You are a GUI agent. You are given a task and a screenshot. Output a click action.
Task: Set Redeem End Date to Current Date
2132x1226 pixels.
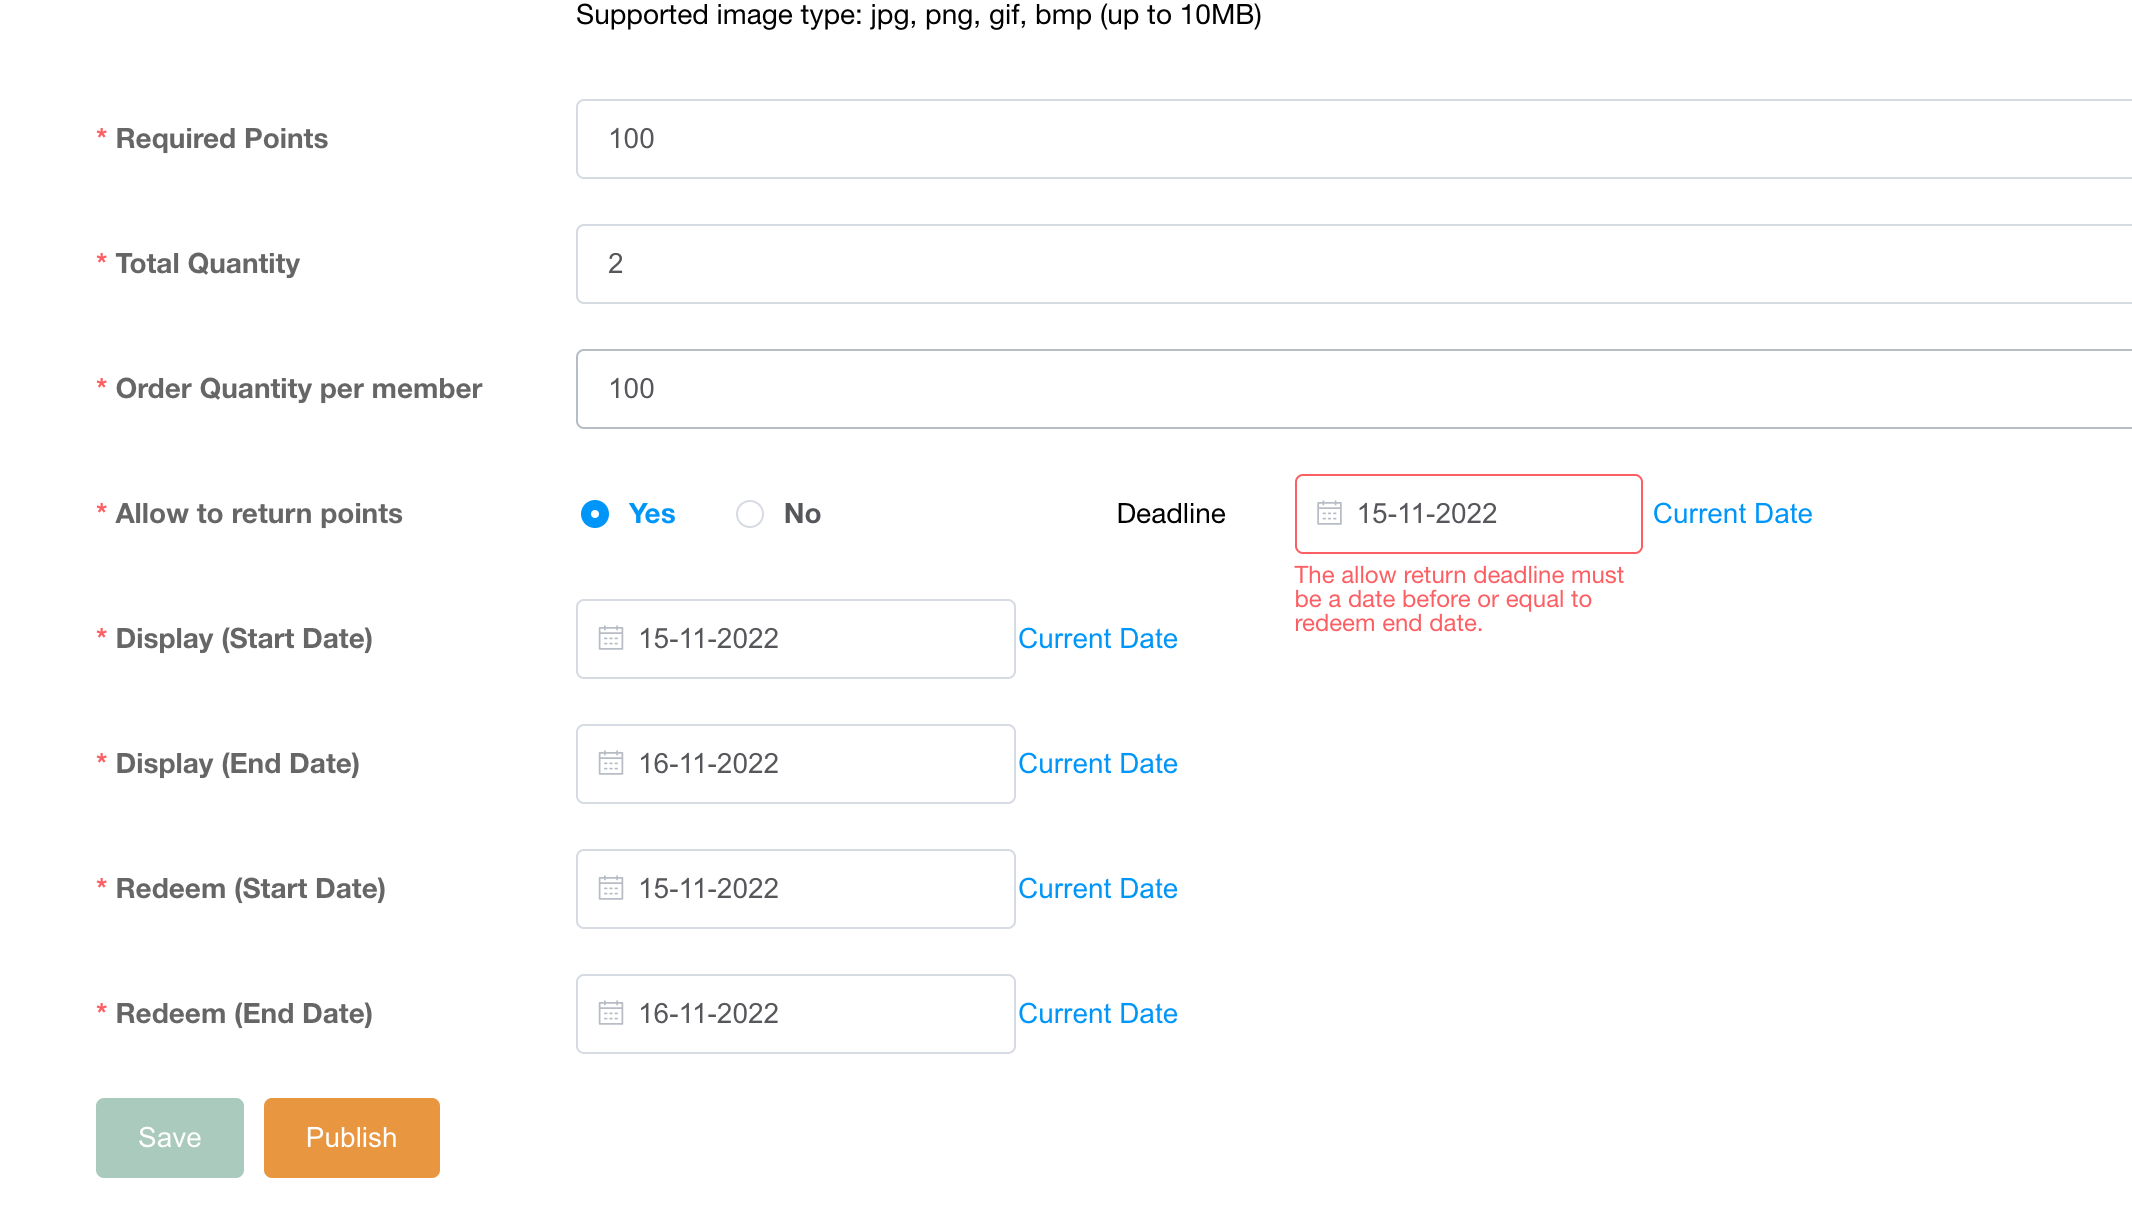tap(1097, 1014)
